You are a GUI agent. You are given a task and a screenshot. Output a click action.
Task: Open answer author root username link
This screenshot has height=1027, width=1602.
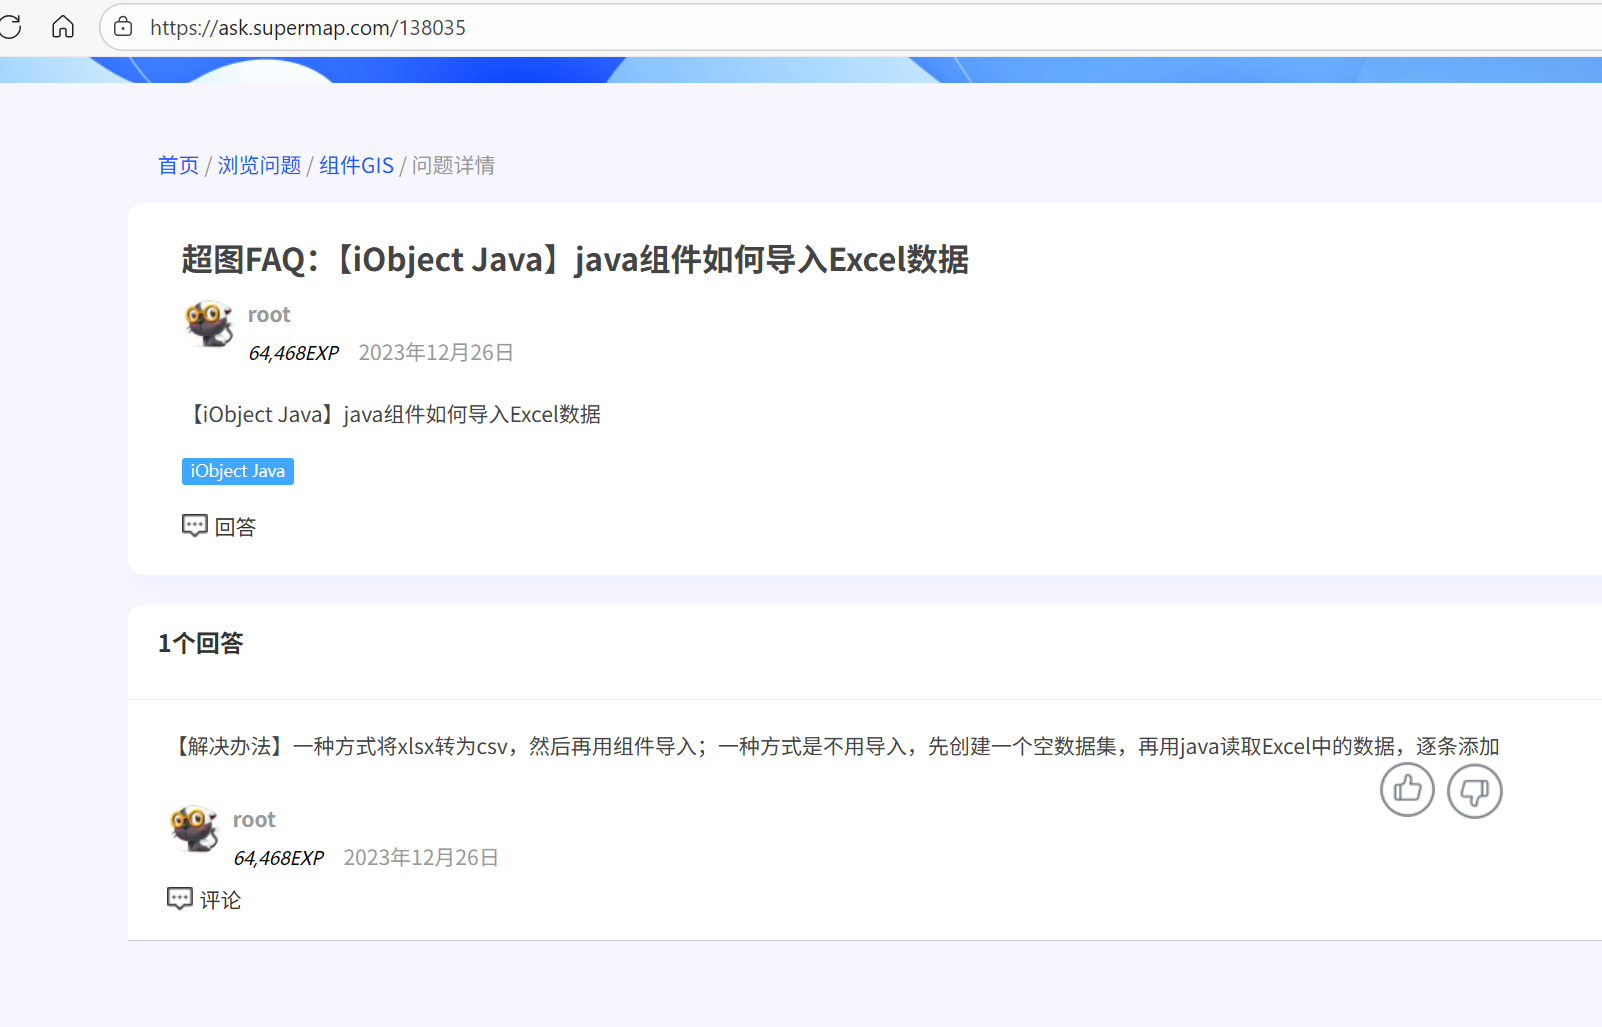pos(254,820)
